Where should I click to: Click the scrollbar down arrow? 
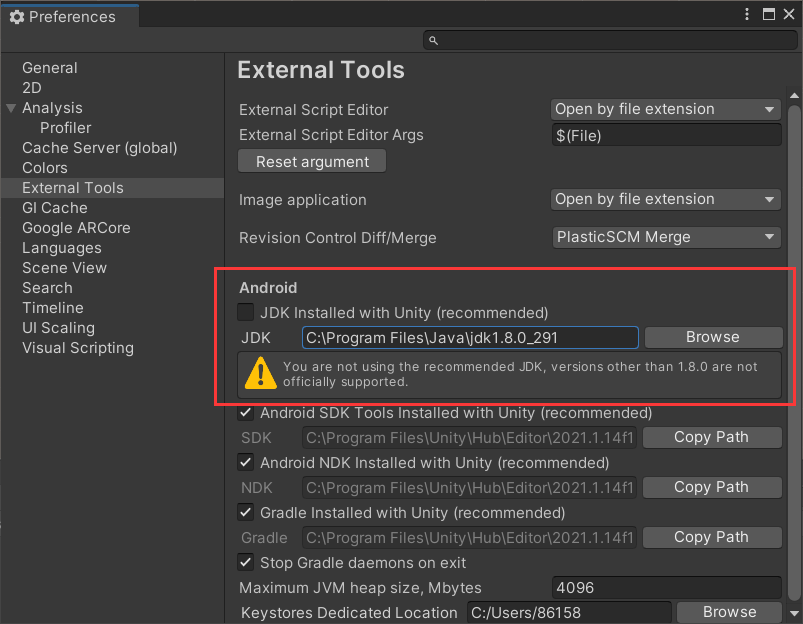793,615
